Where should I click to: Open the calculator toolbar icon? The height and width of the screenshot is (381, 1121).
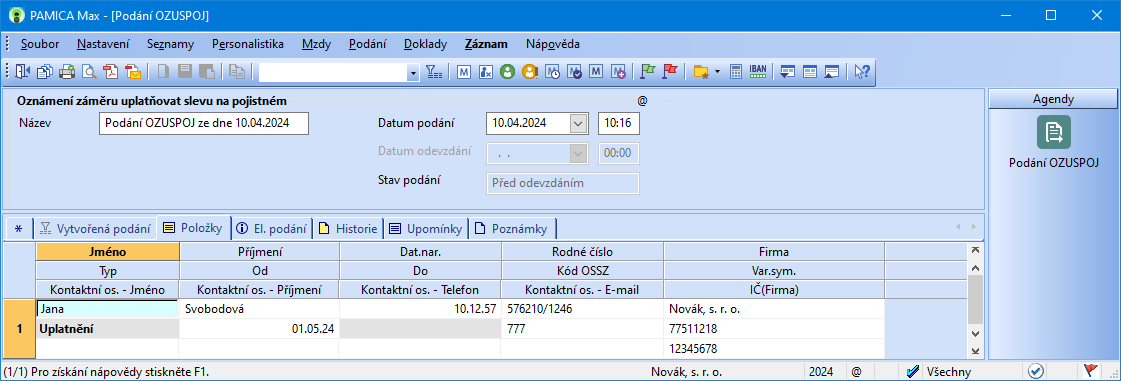pyautogui.click(x=736, y=71)
